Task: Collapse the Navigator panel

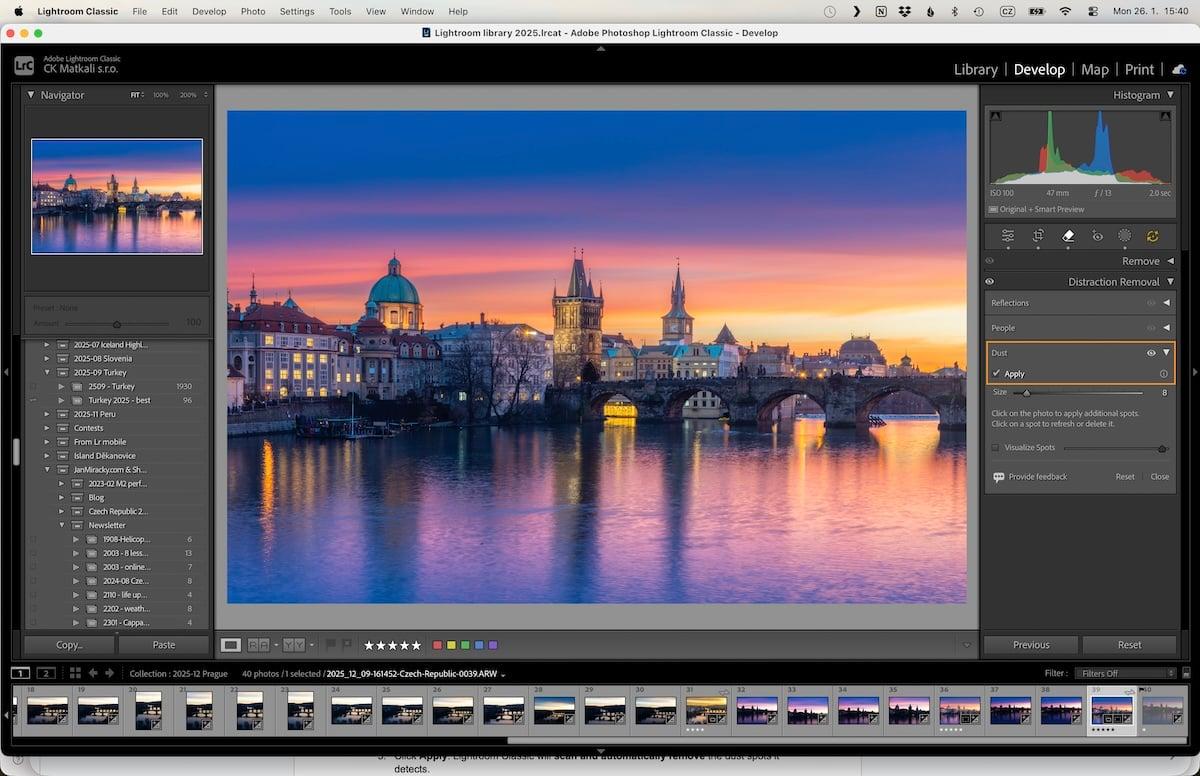Action: coord(30,95)
